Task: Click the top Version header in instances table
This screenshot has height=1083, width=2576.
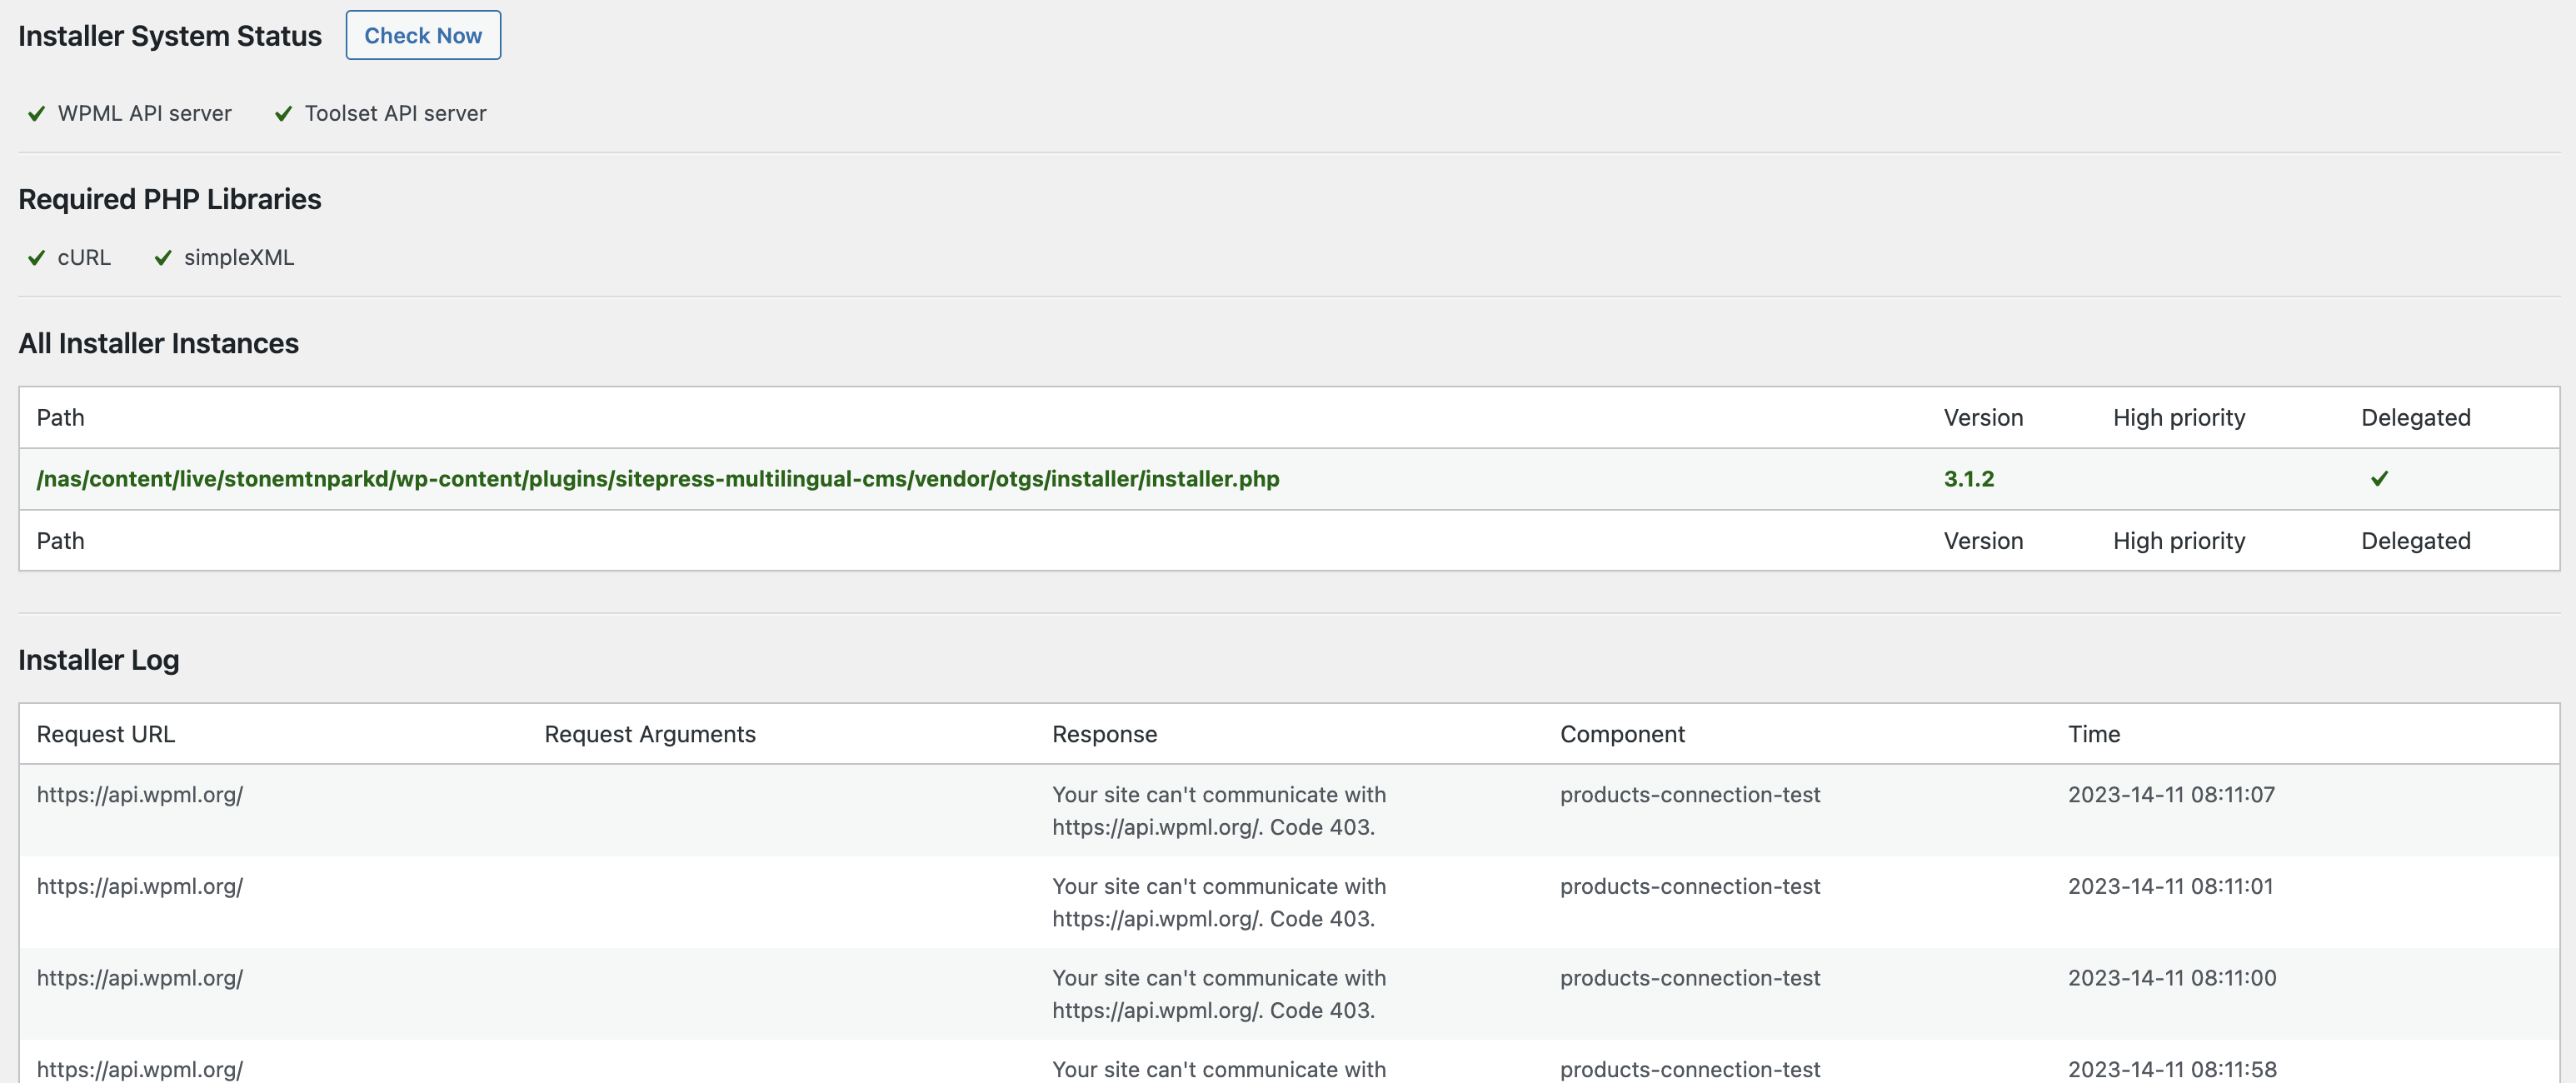Action: pyautogui.click(x=1984, y=418)
